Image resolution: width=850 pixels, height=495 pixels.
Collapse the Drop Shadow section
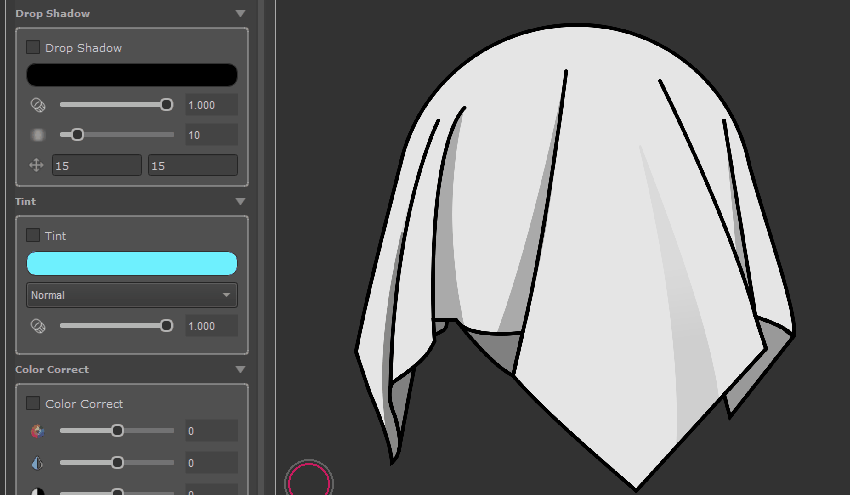[240, 14]
